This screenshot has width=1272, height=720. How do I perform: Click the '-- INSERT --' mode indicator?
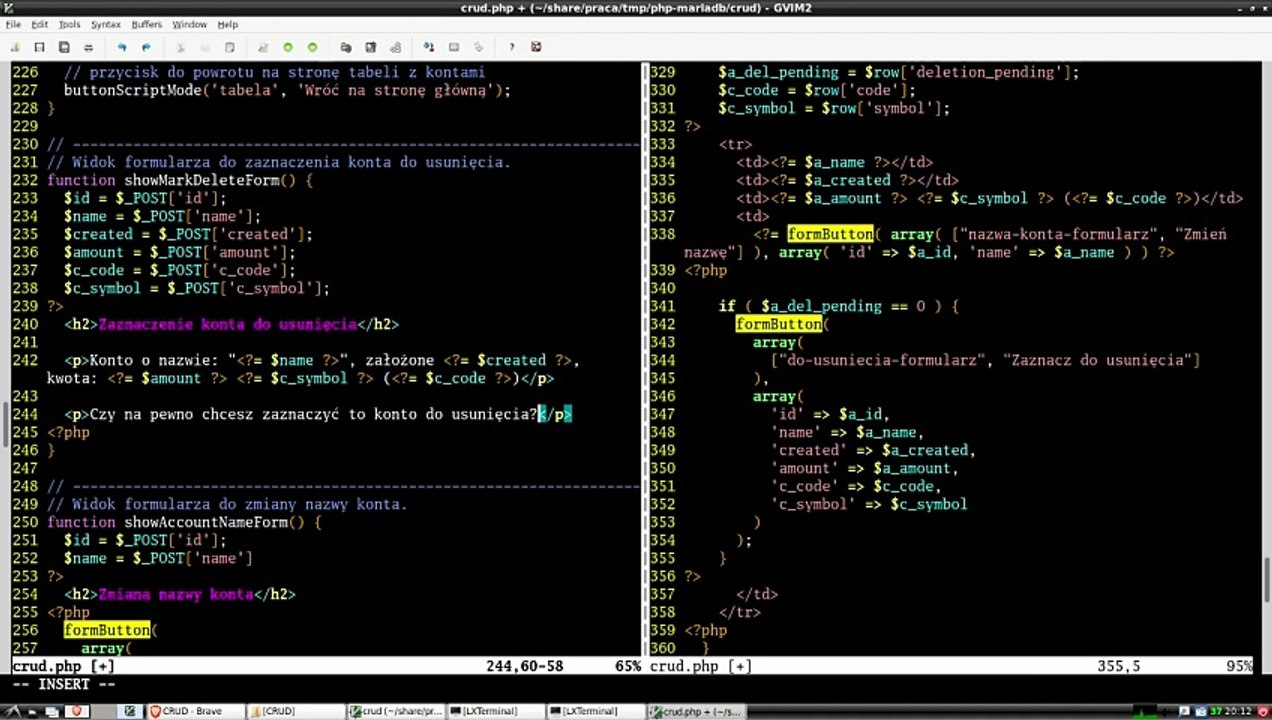(64, 684)
